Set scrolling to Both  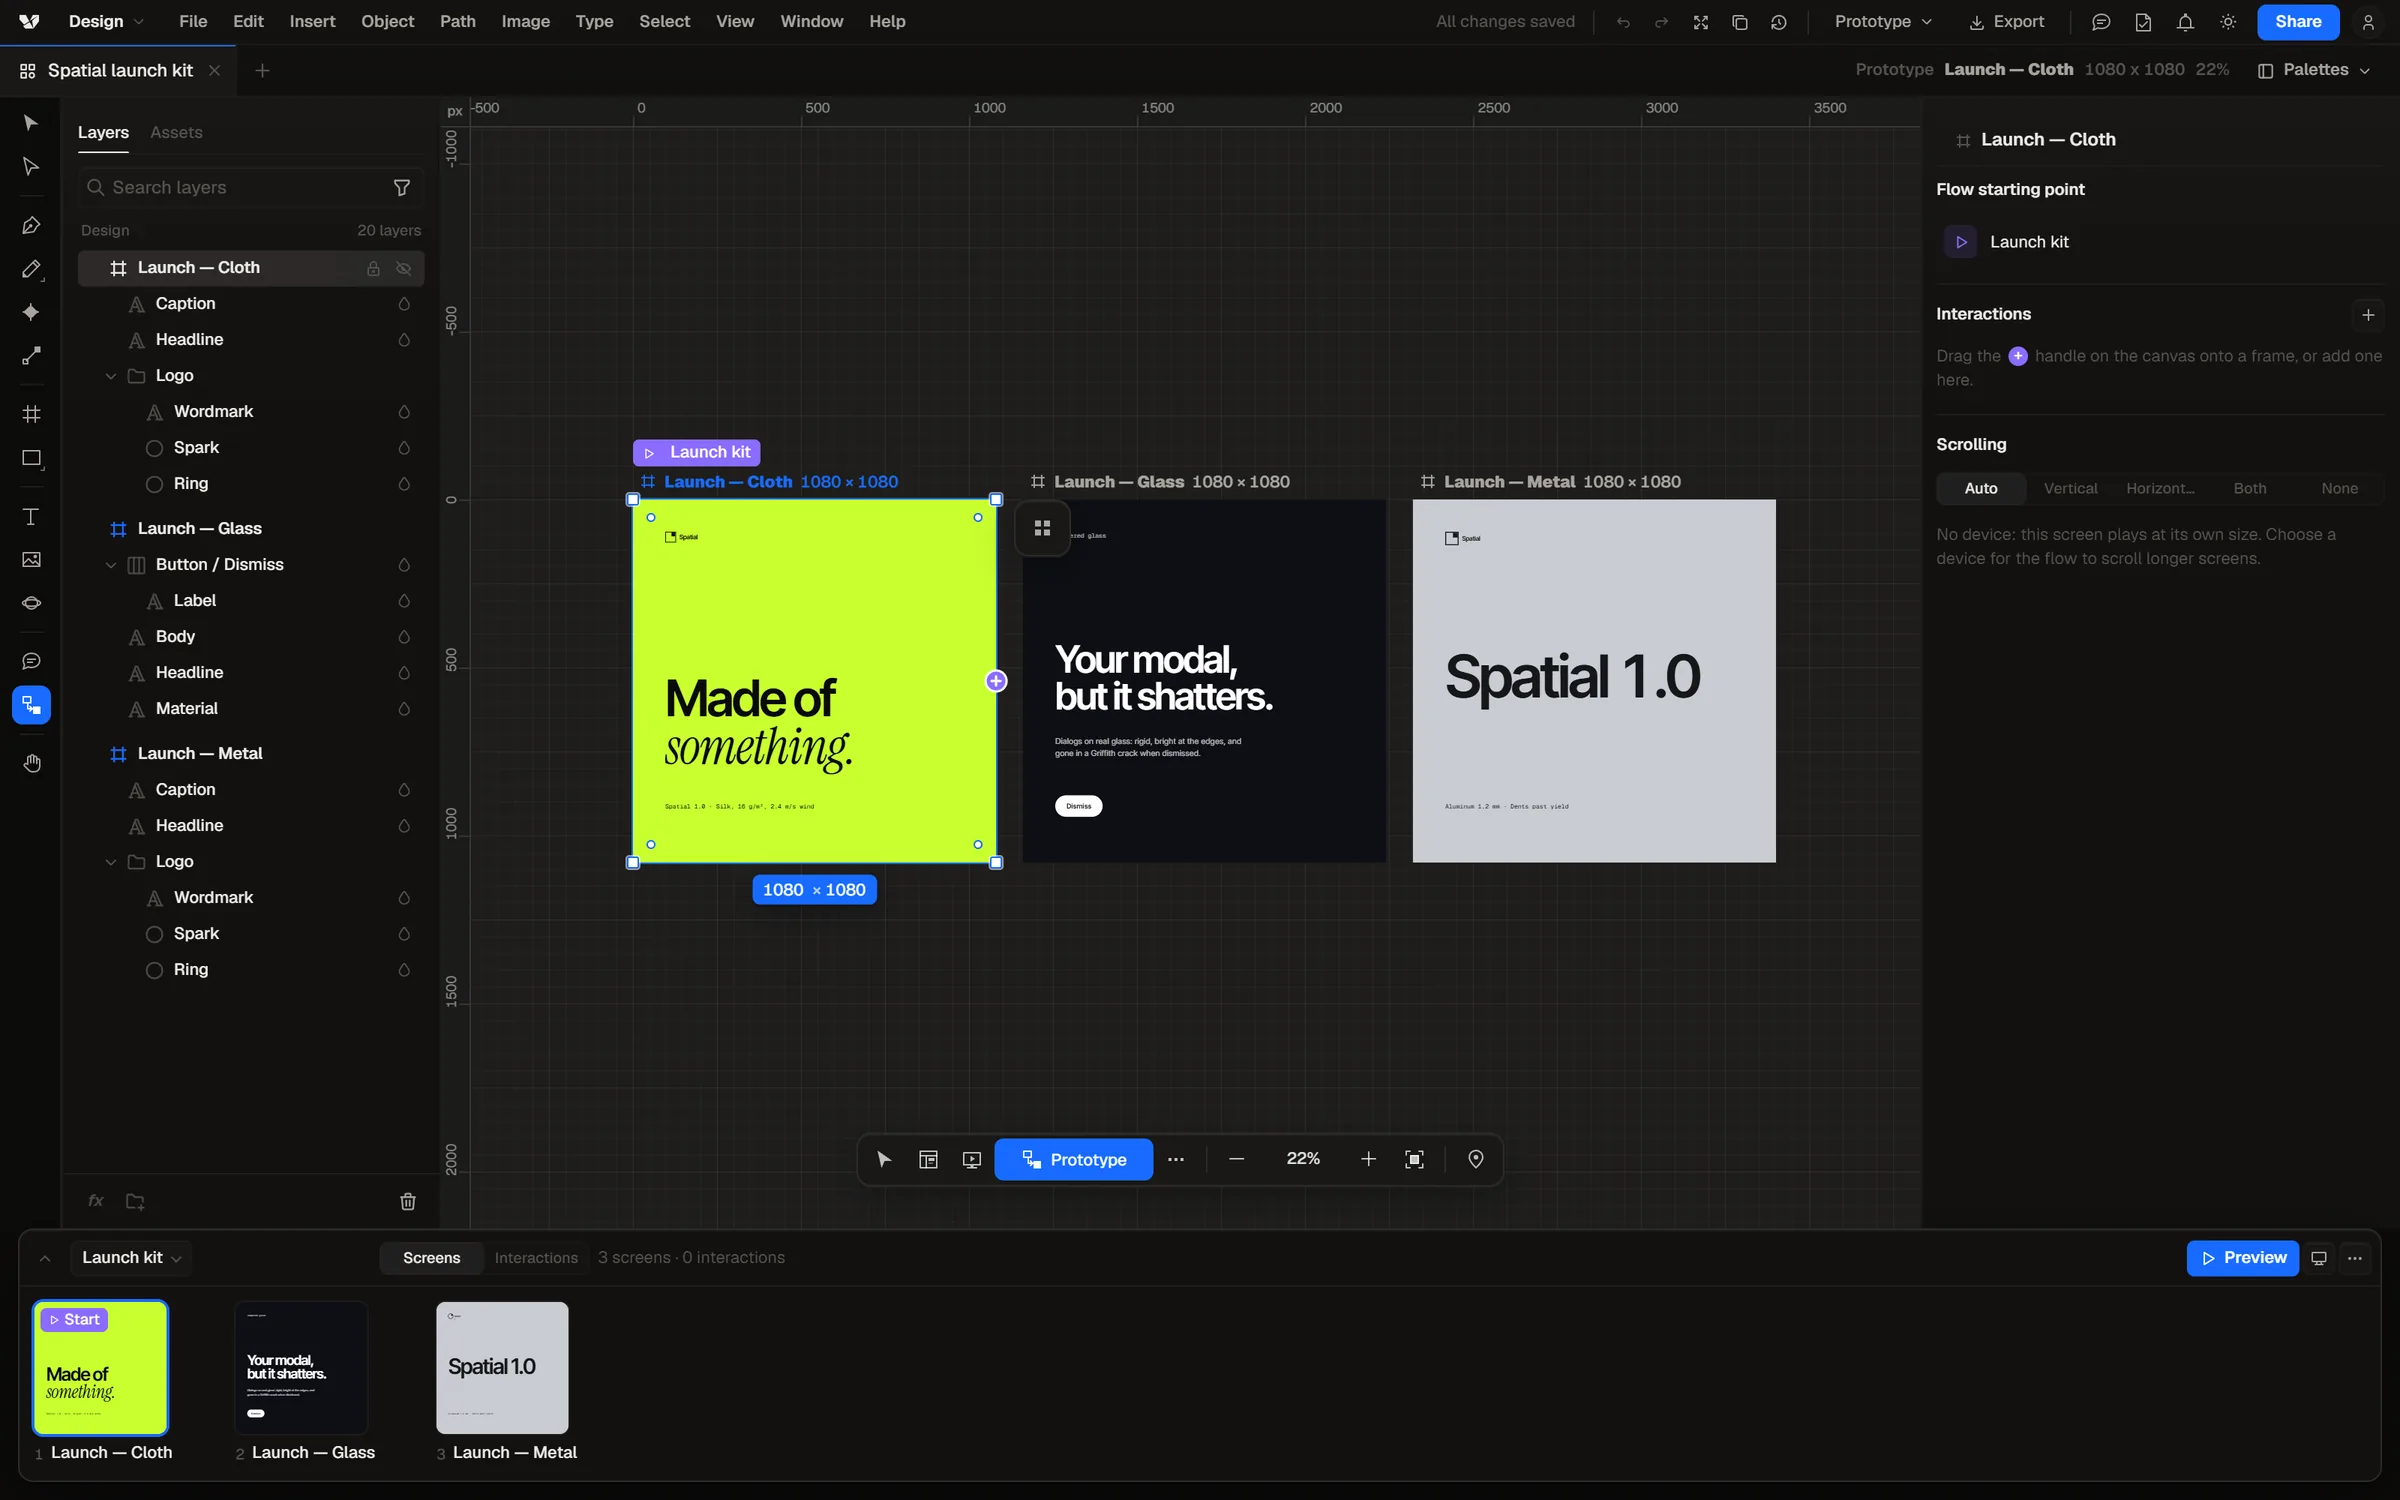click(2250, 489)
